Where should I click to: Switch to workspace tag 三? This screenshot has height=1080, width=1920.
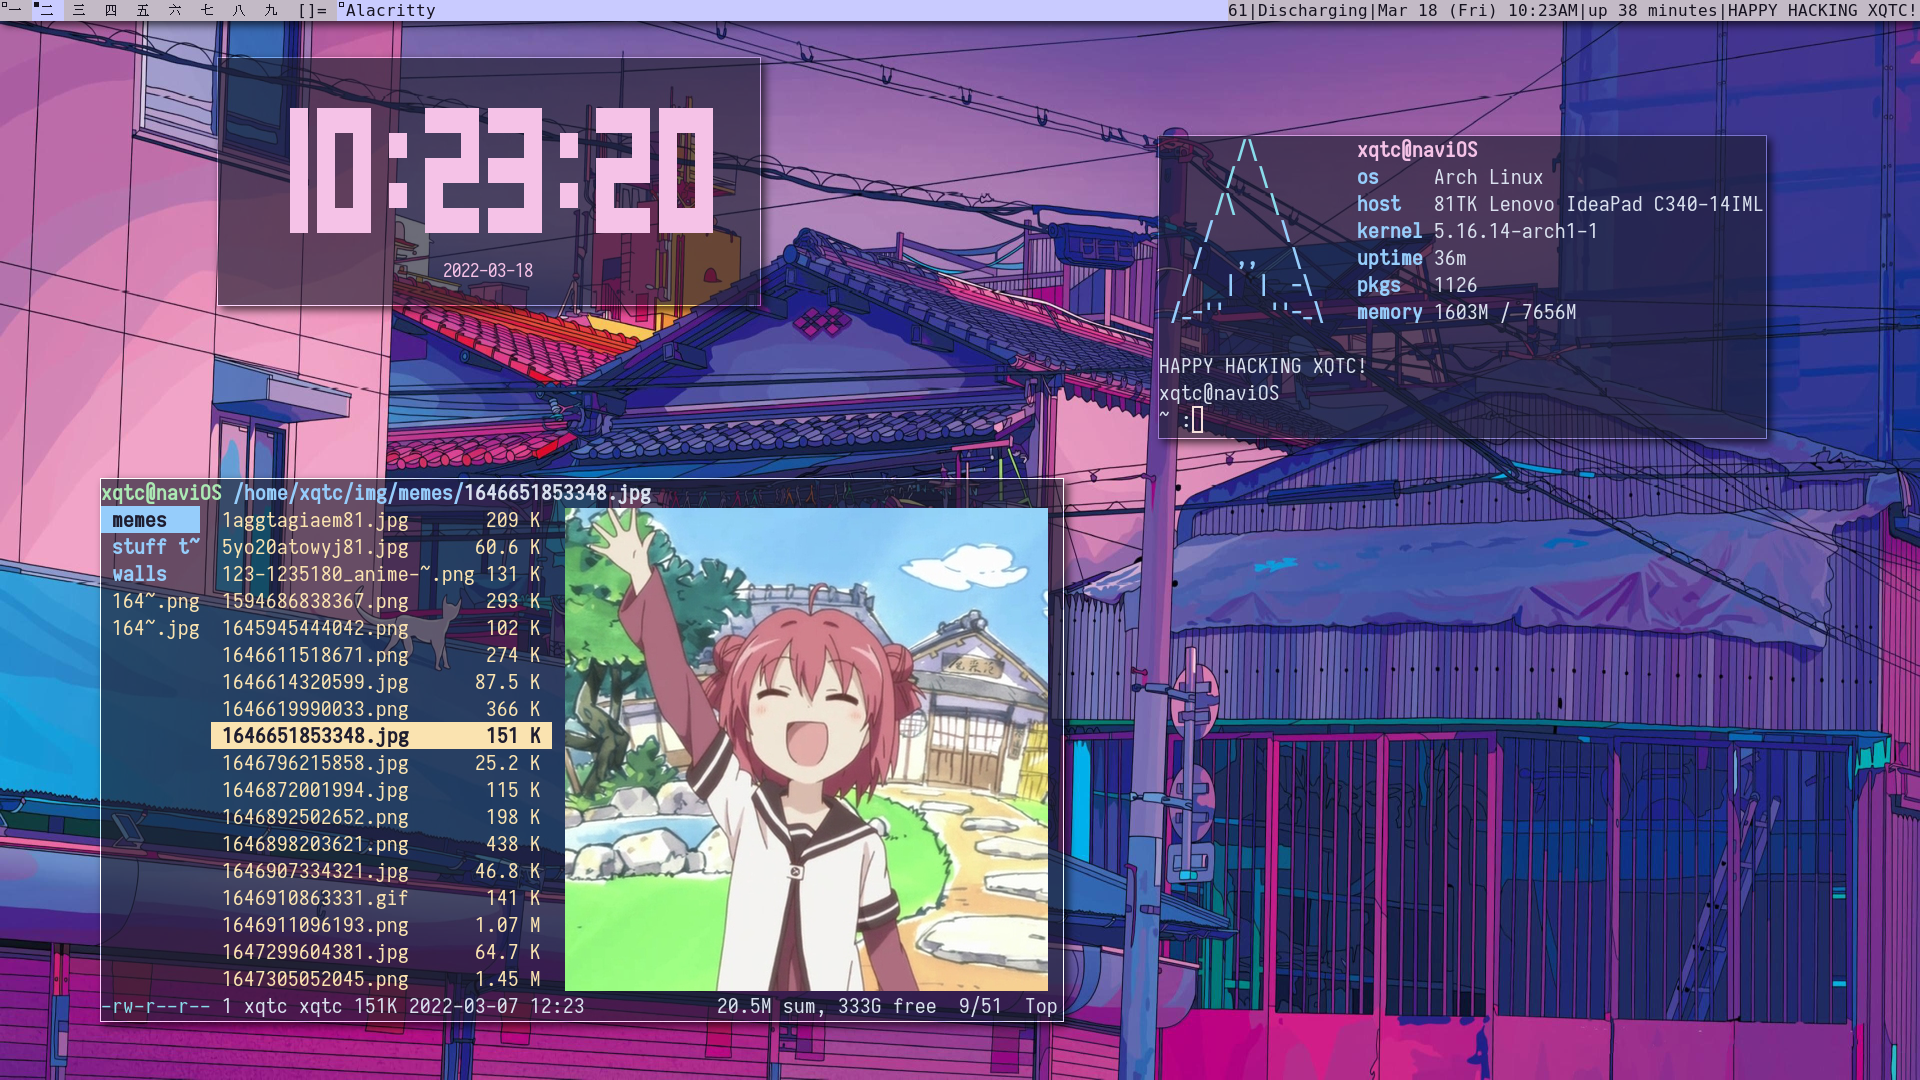(x=79, y=10)
